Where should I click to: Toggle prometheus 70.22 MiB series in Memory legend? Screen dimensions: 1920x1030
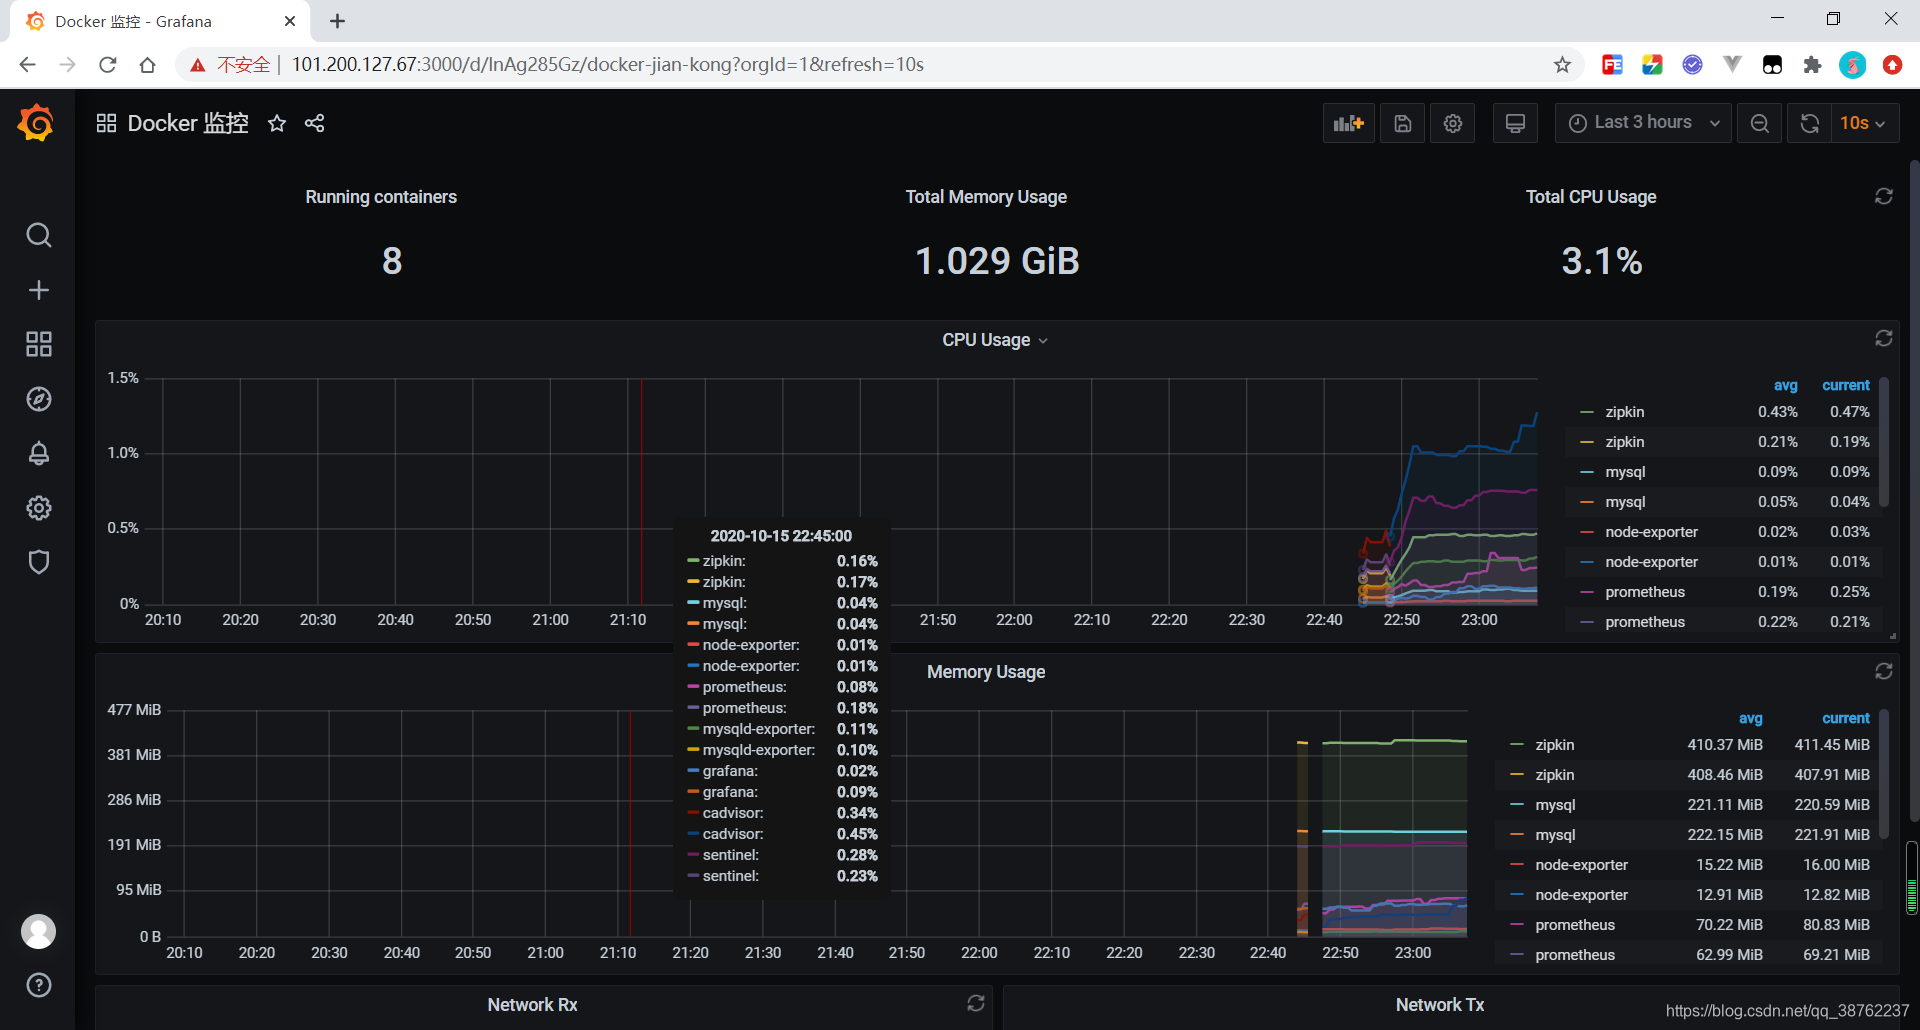pyautogui.click(x=1575, y=925)
